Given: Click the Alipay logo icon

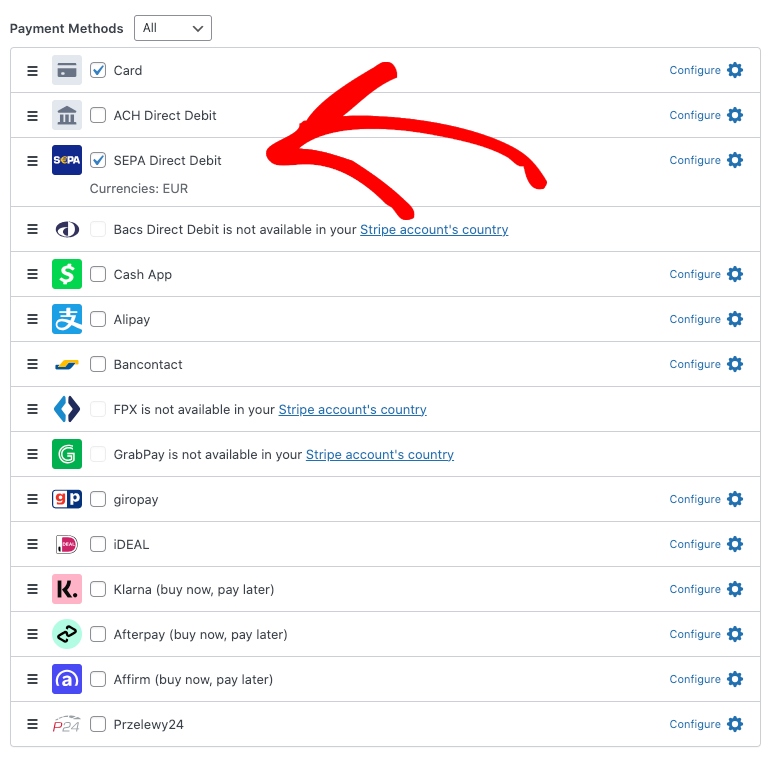Looking at the screenshot, I should 67,319.
